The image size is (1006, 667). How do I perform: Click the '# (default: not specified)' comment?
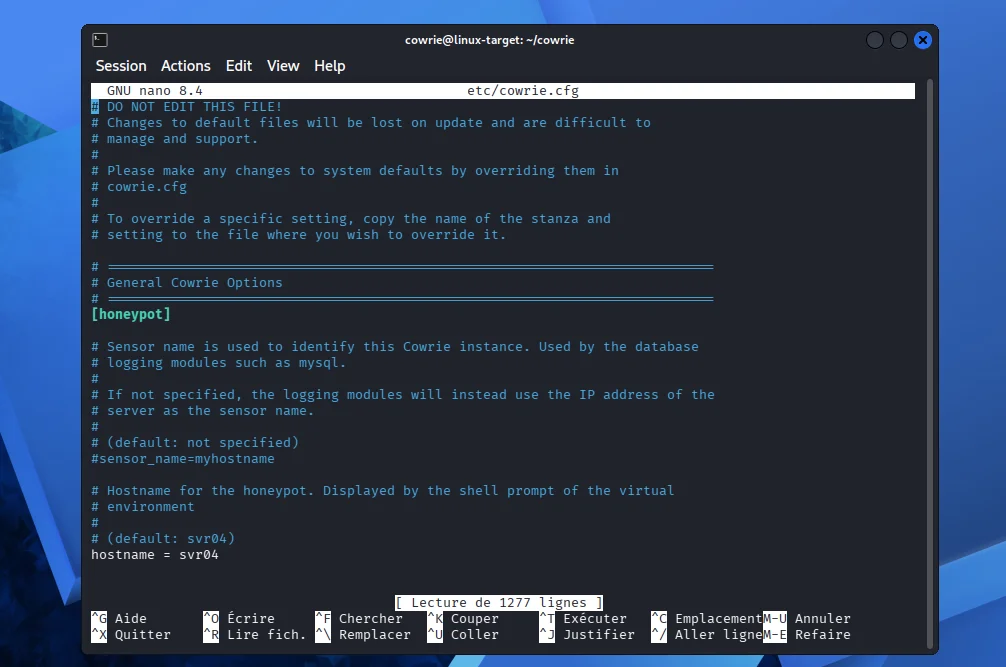tap(195, 443)
